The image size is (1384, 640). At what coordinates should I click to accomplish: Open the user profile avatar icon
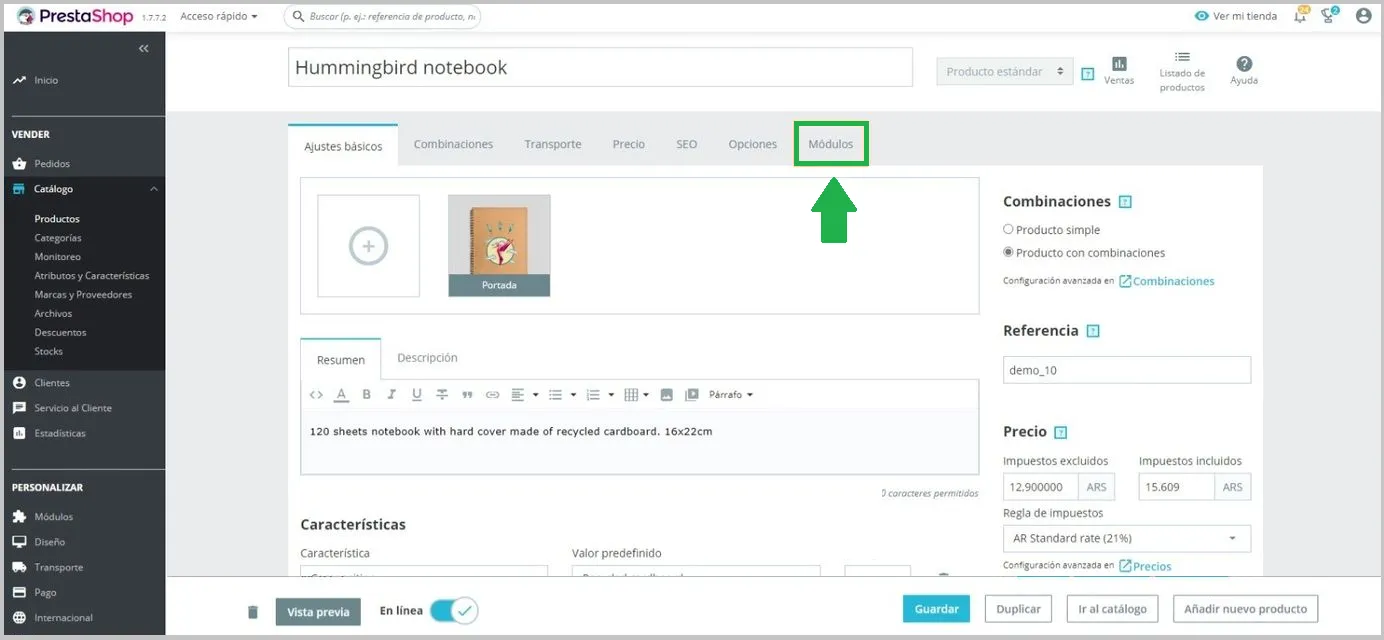tap(1363, 16)
